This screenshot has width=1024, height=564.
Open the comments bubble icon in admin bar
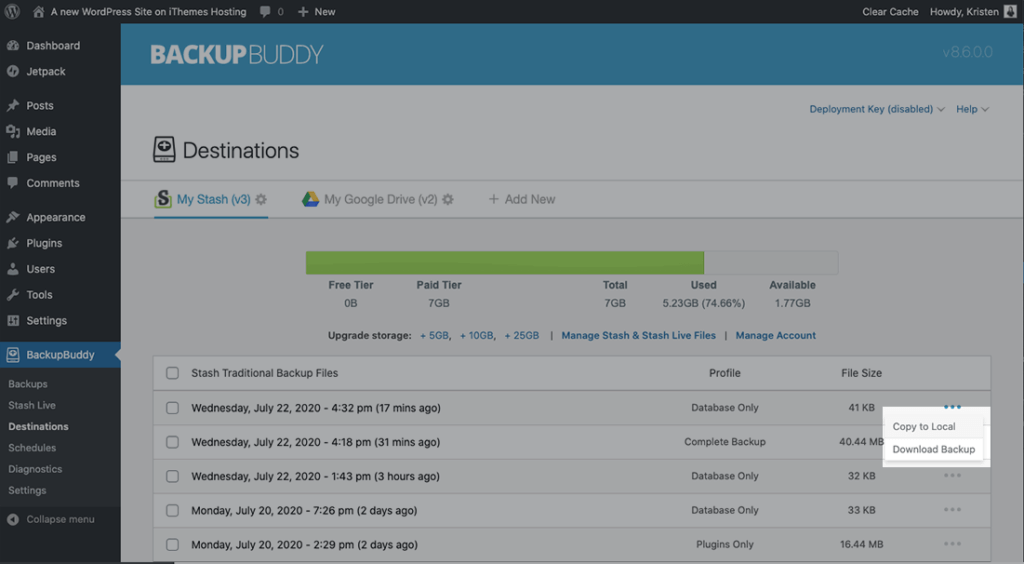click(x=264, y=12)
